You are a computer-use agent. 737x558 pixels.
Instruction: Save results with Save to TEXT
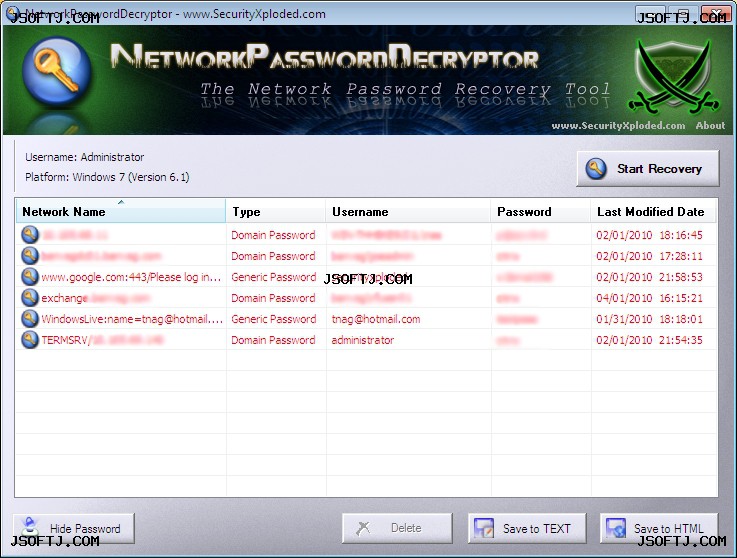(527, 528)
